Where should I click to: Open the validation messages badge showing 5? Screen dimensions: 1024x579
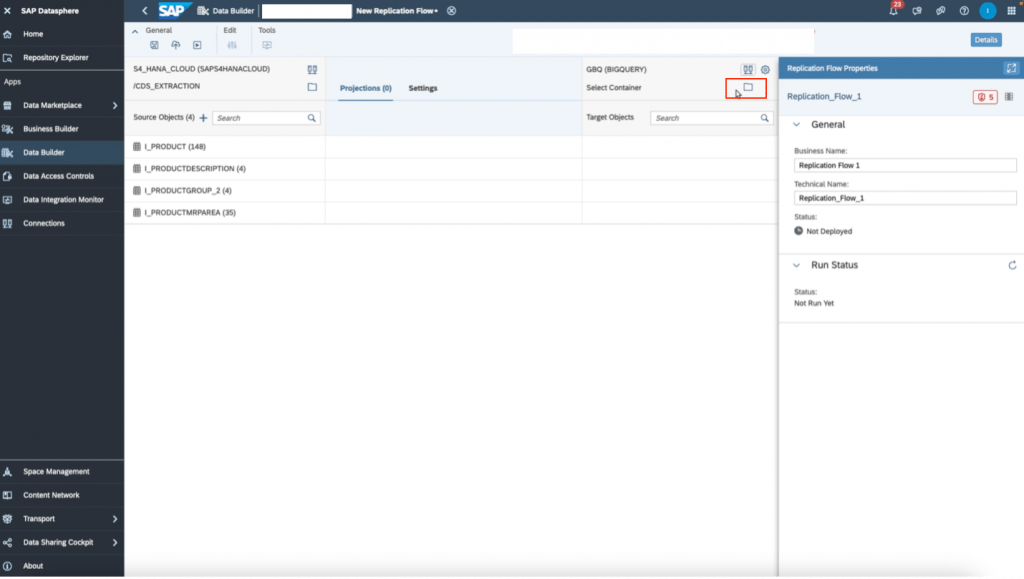tap(985, 97)
